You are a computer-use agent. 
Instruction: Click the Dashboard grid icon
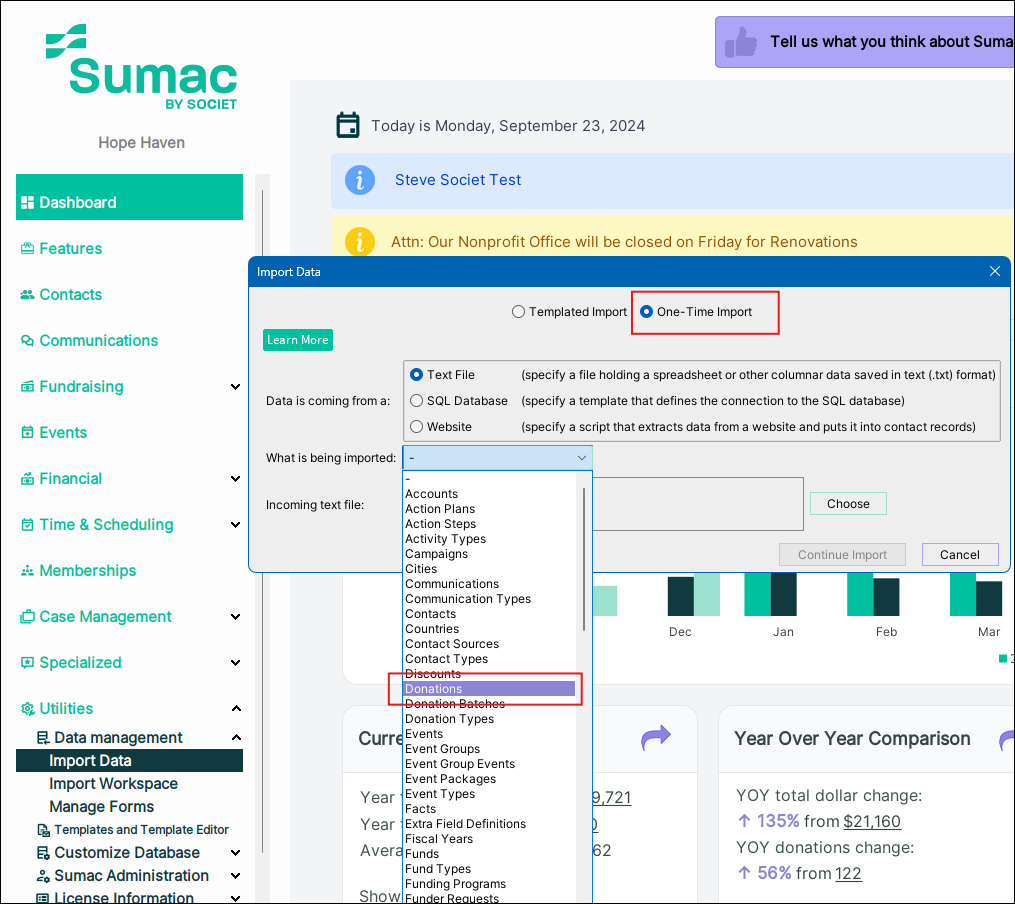(27, 203)
